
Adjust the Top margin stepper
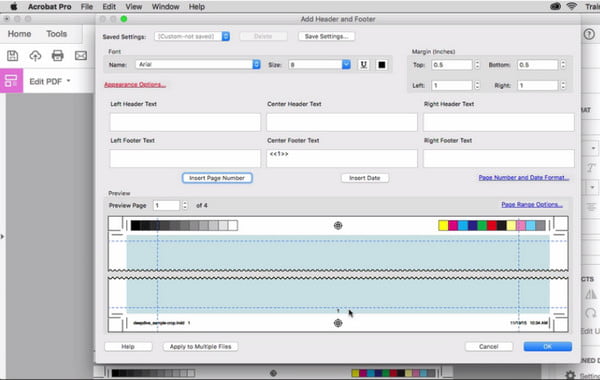click(477, 65)
